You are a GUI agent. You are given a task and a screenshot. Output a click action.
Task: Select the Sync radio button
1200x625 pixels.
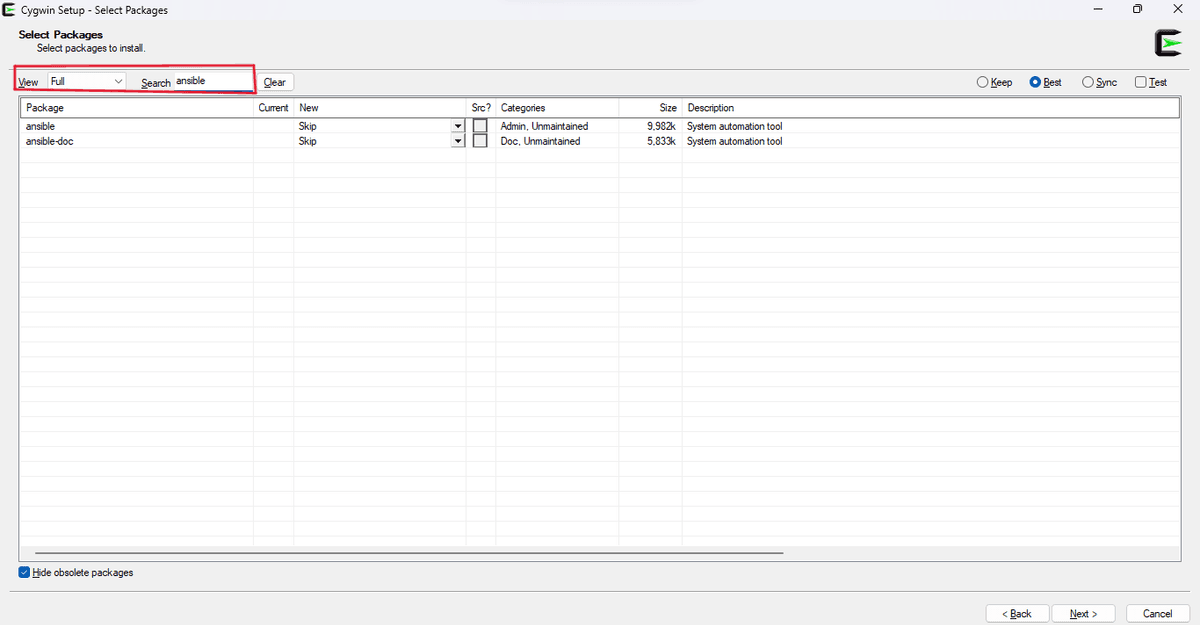[1088, 82]
